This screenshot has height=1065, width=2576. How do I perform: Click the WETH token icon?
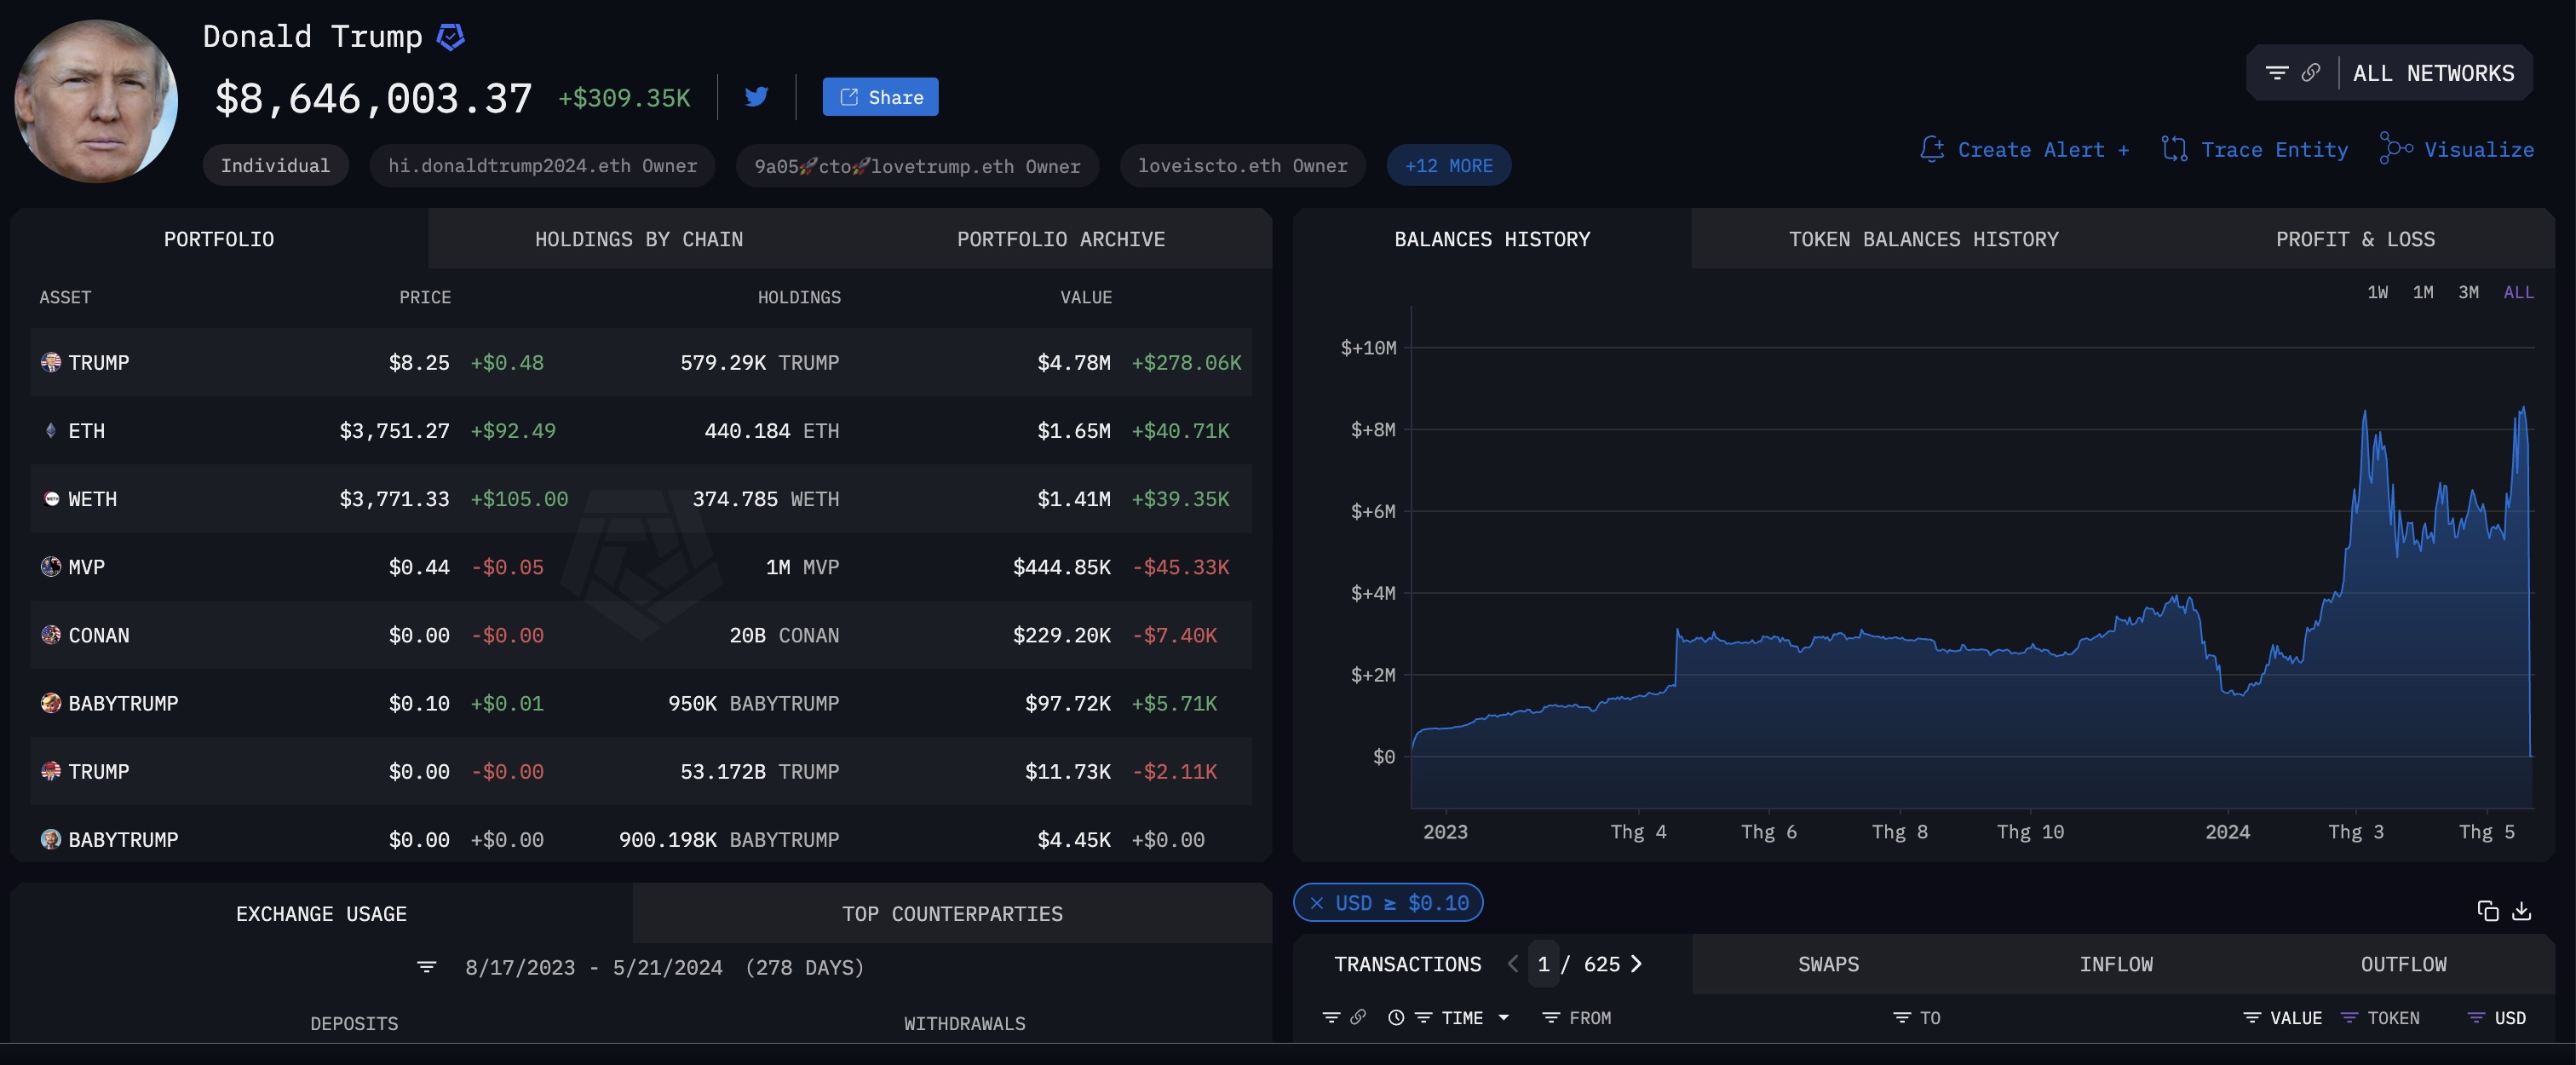pyautogui.click(x=51, y=498)
